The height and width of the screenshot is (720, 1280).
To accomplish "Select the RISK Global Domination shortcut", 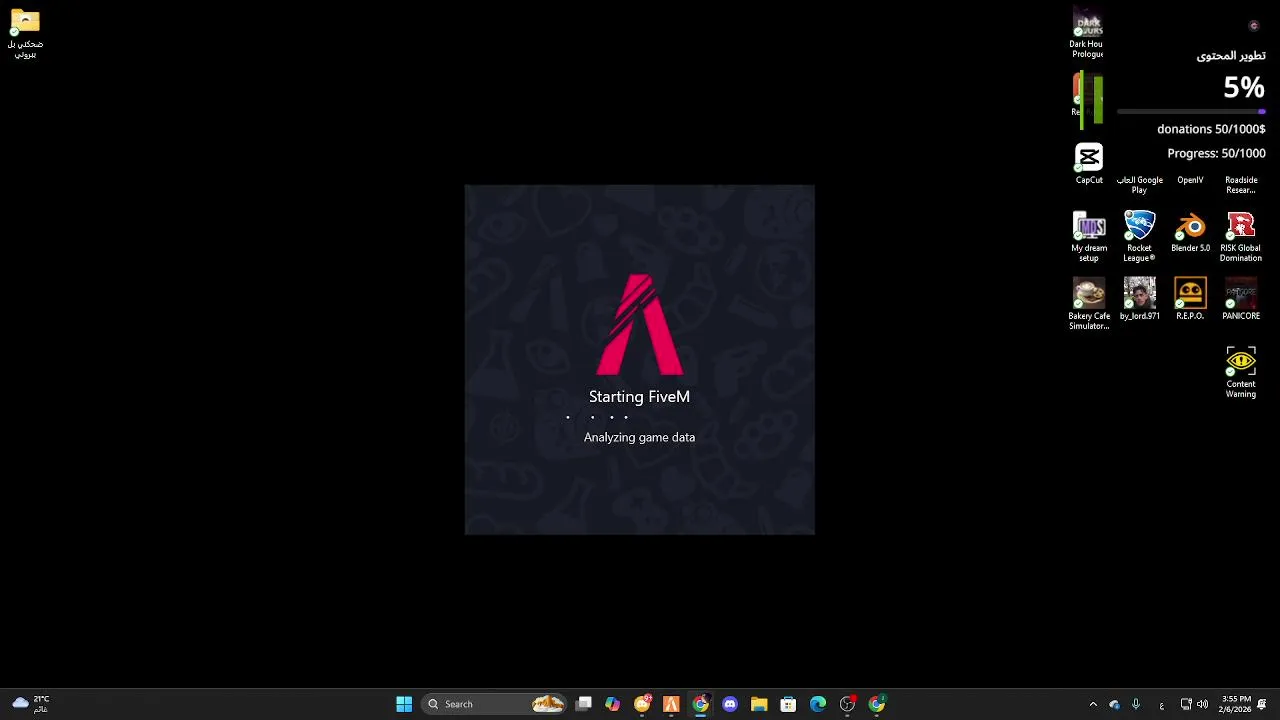I will pyautogui.click(x=1240, y=237).
